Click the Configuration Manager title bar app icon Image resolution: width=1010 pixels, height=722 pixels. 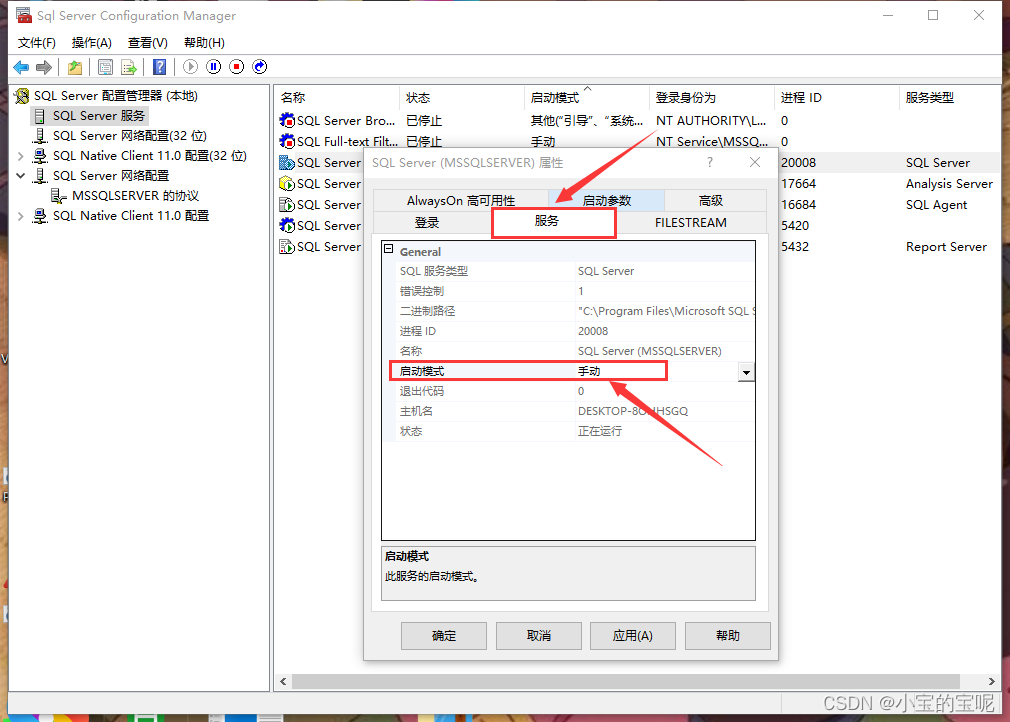23,15
